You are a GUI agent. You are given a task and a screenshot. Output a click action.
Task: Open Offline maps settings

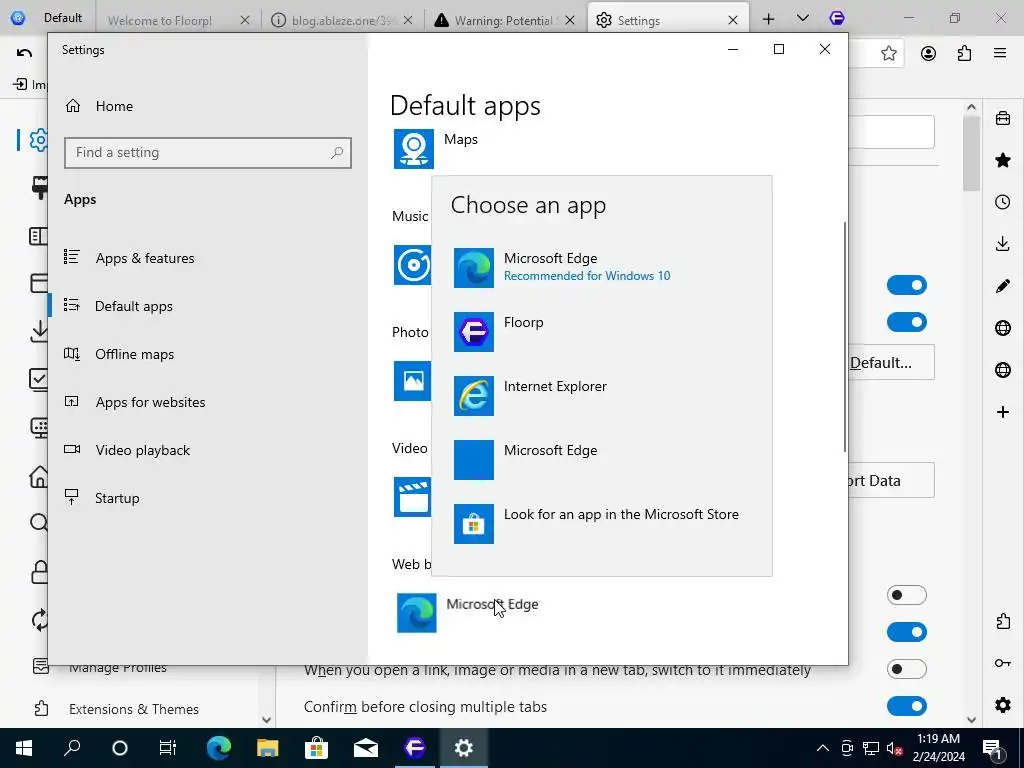click(119, 354)
